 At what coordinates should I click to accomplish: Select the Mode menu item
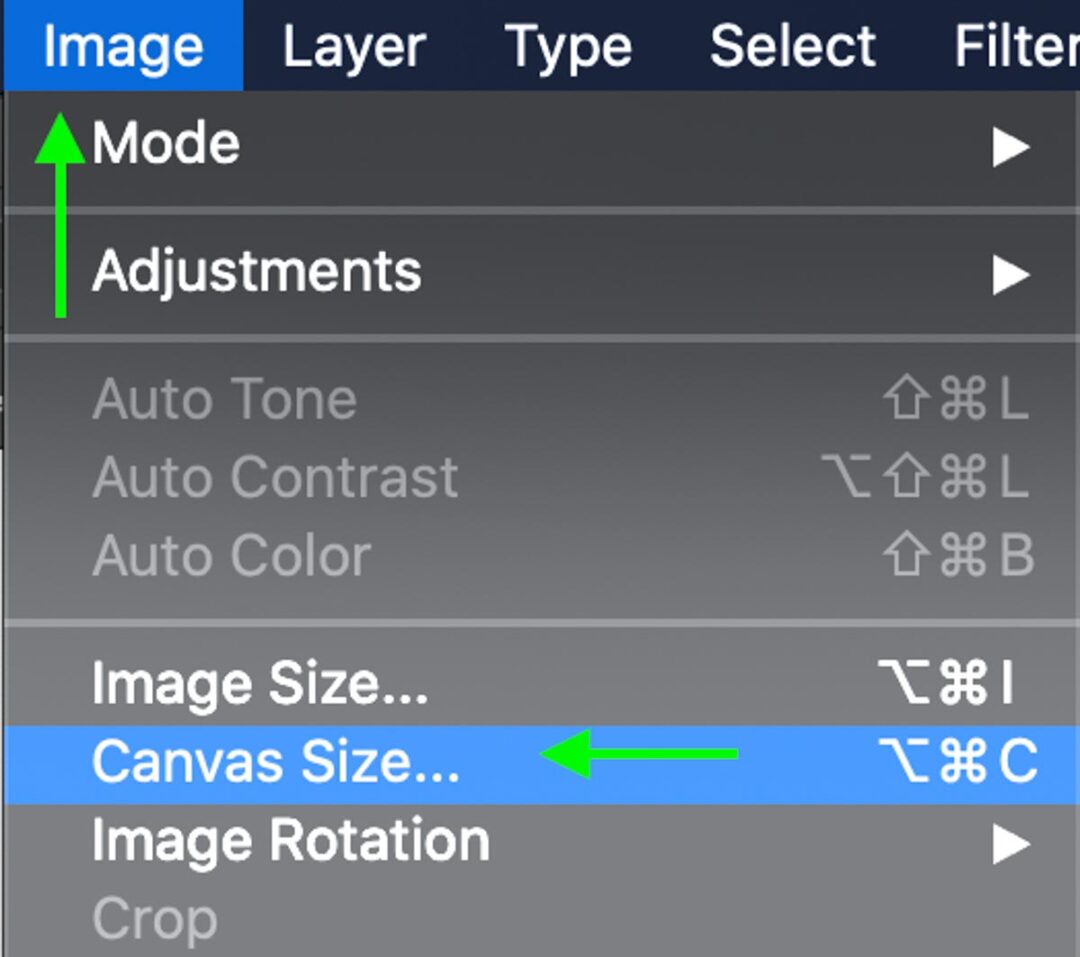[x=165, y=142]
